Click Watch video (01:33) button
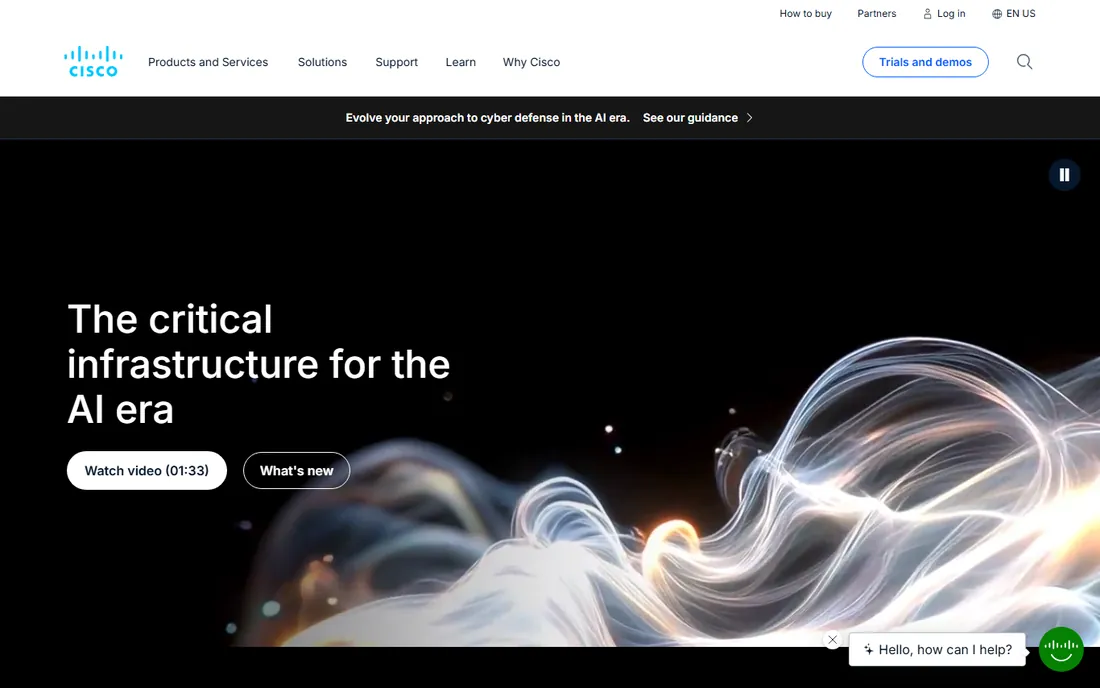 coord(147,471)
